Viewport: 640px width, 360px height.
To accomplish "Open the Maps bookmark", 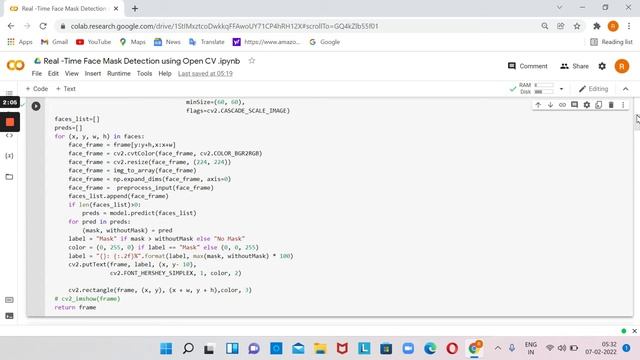I will point(133,42).
